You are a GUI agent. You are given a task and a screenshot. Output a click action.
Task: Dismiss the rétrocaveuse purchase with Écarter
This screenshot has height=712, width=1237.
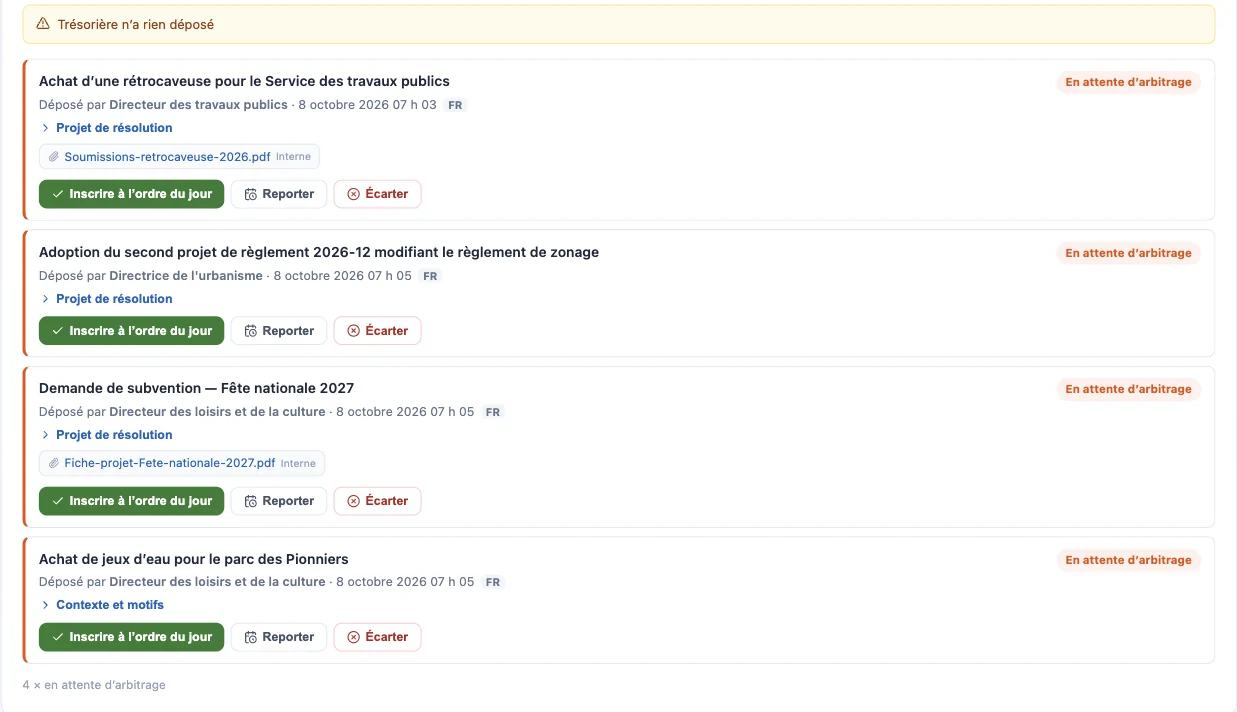coord(377,194)
